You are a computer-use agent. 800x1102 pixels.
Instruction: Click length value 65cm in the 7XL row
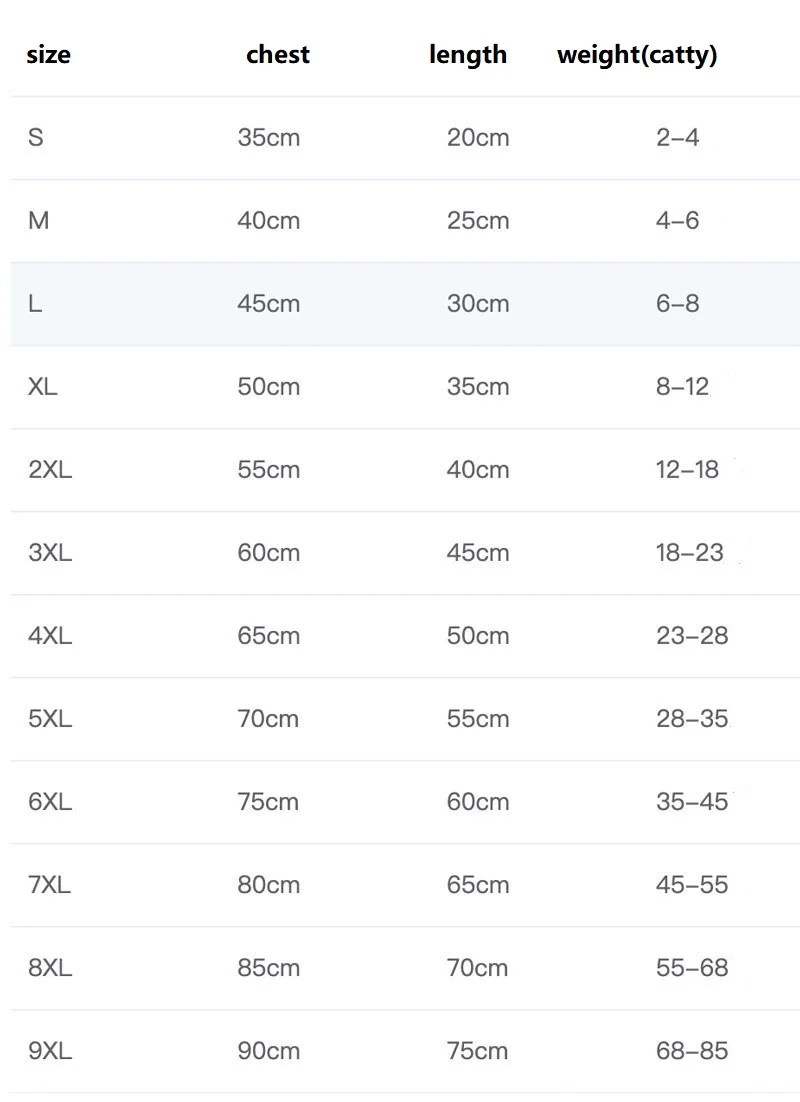[478, 885]
